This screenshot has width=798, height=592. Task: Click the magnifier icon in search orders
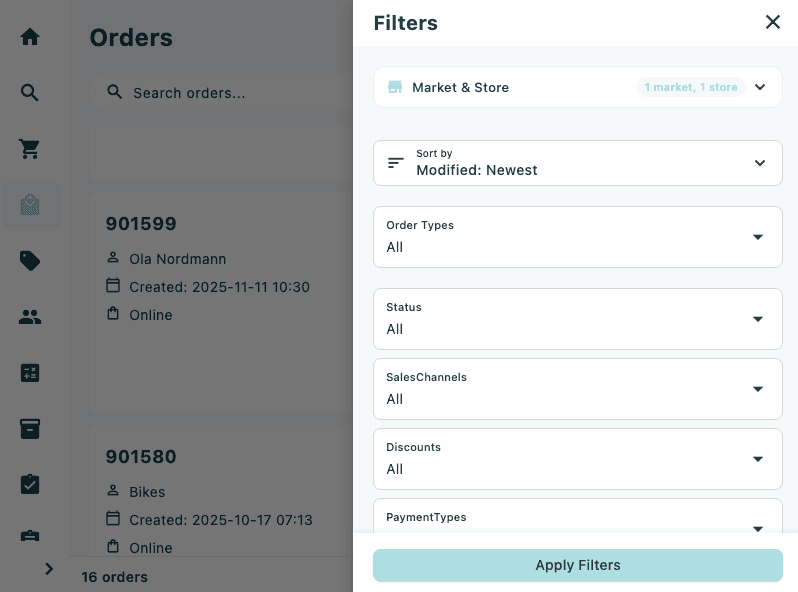point(115,92)
